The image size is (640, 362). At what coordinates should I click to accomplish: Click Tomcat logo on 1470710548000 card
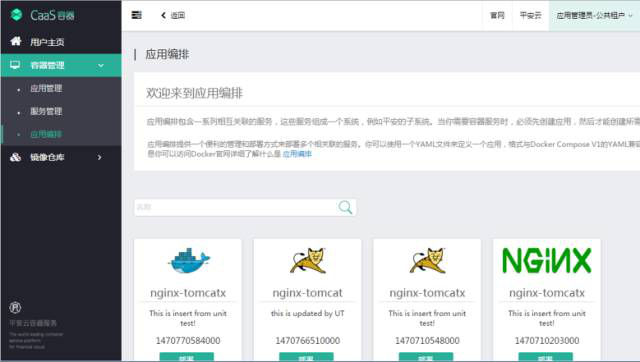[427, 260]
